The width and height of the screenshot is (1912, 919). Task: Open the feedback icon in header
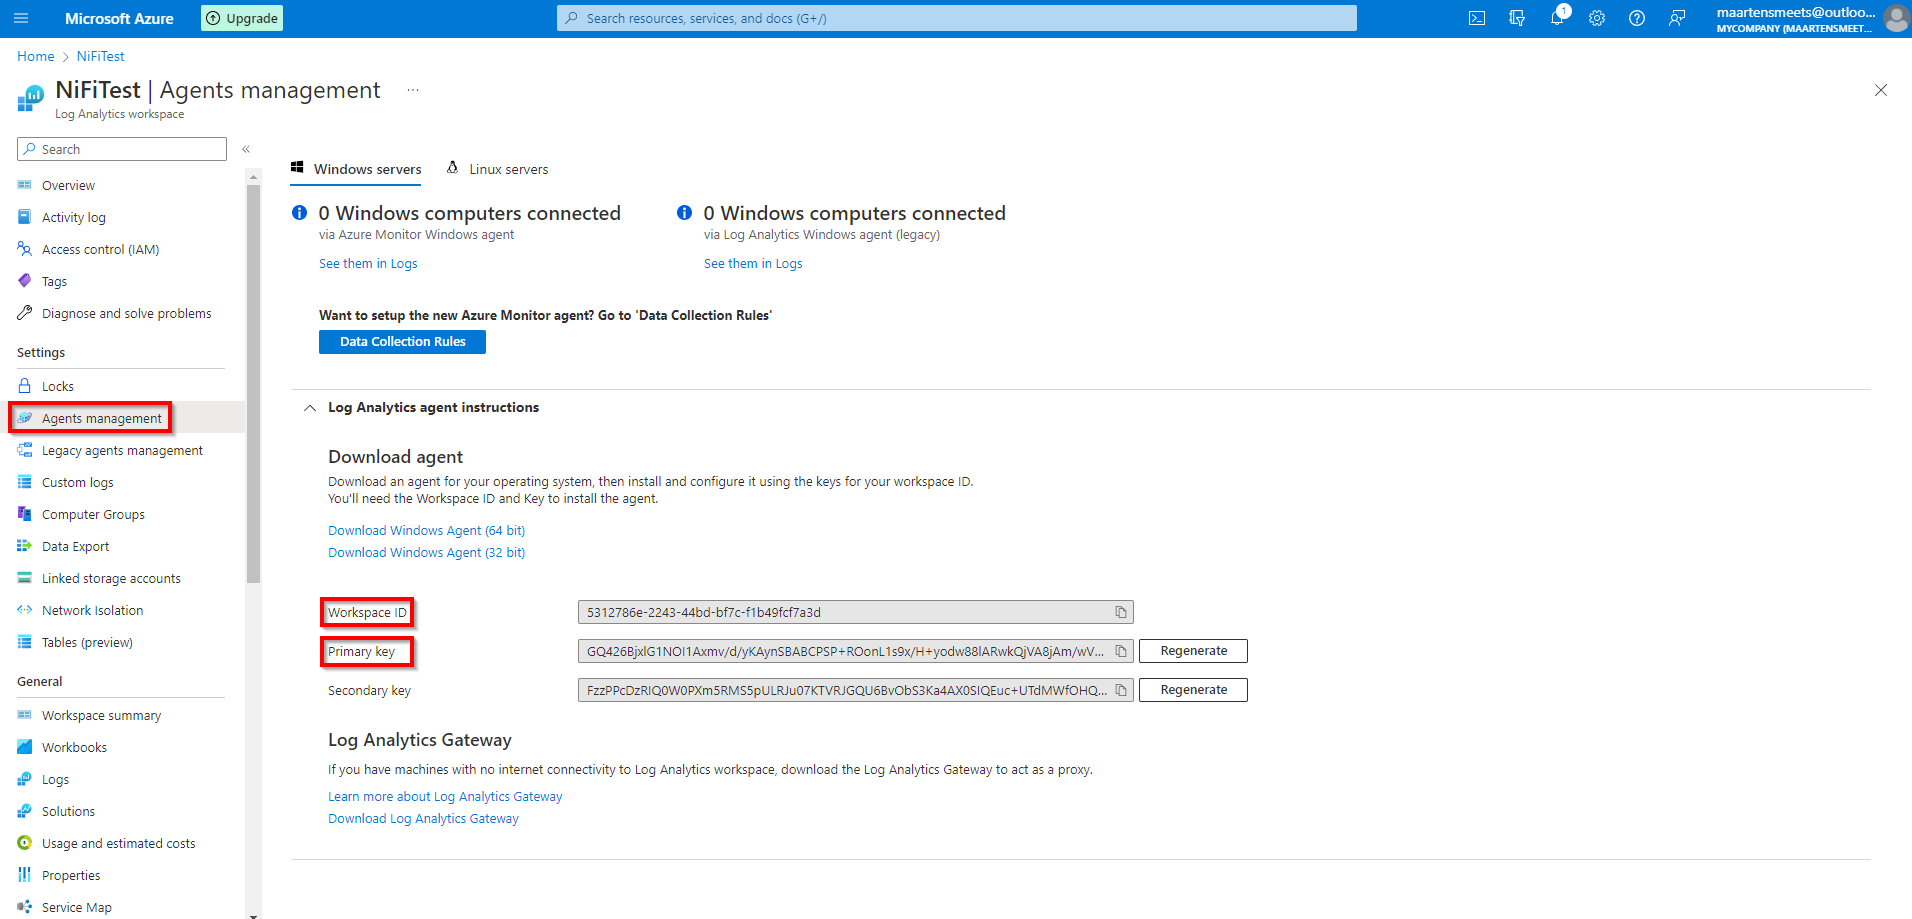pyautogui.click(x=1677, y=18)
